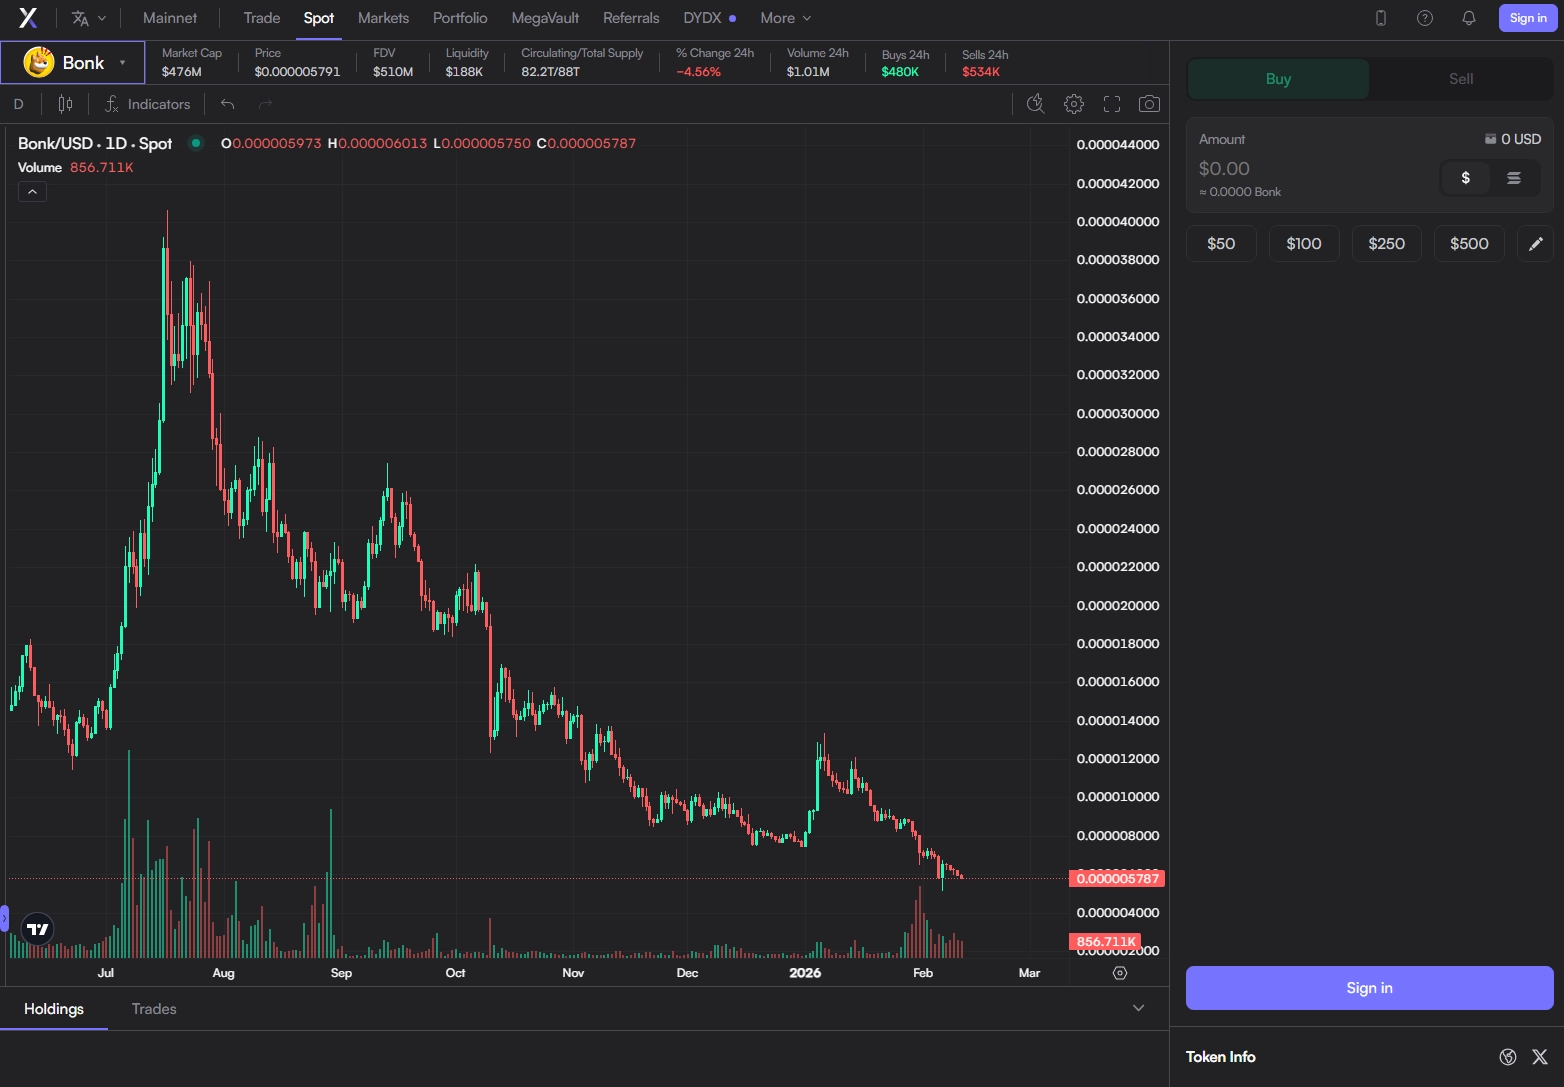Open the token X social link
The width and height of the screenshot is (1564, 1087).
pos(1540,1057)
